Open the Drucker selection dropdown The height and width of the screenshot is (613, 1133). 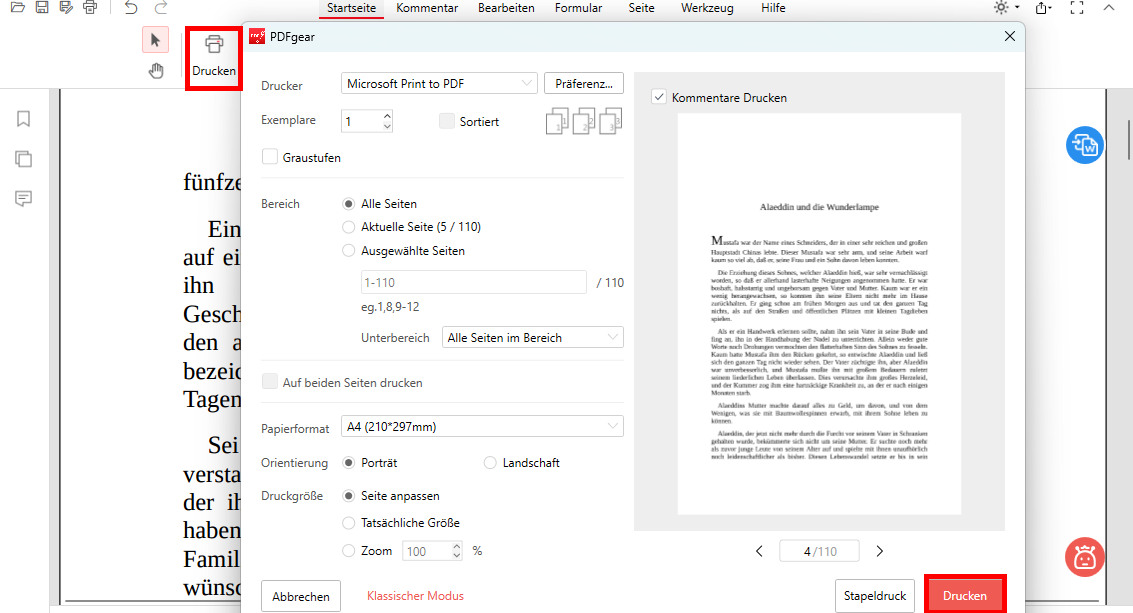[438, 83]
